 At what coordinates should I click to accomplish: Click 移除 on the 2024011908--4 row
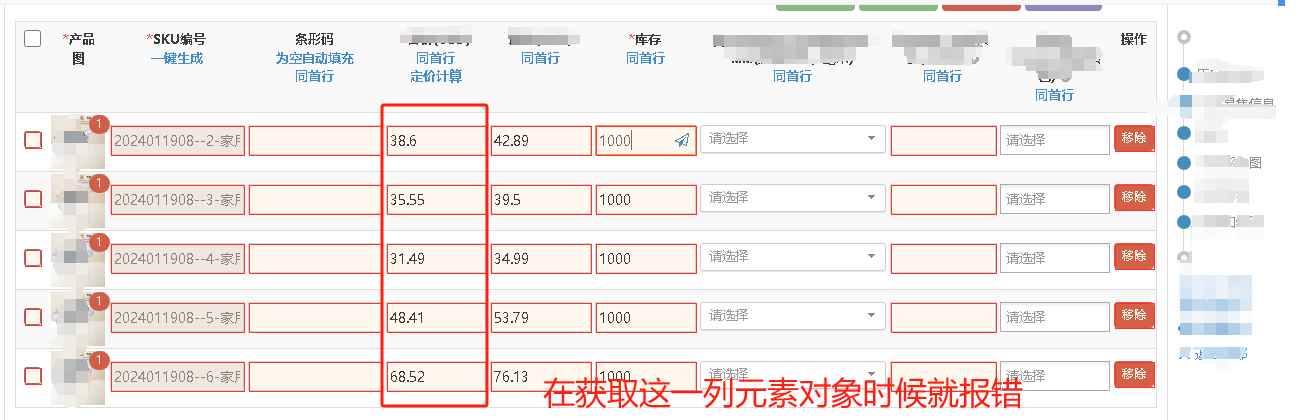coord(1134,257)
